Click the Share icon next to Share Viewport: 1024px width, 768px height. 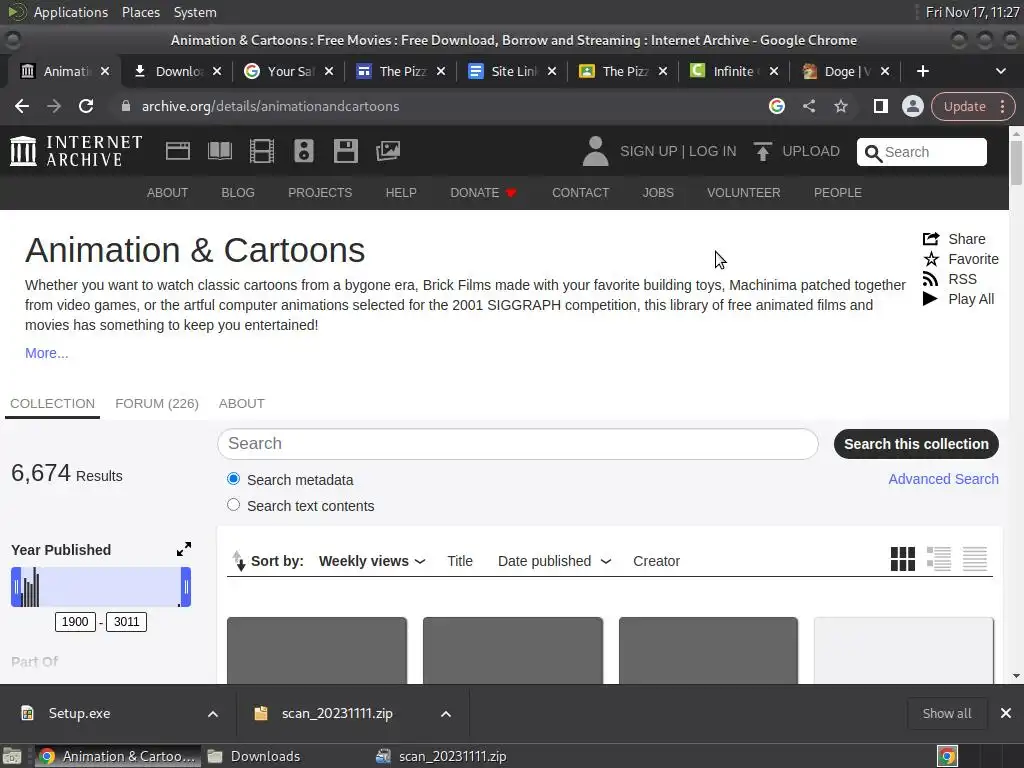pos(931,239)
